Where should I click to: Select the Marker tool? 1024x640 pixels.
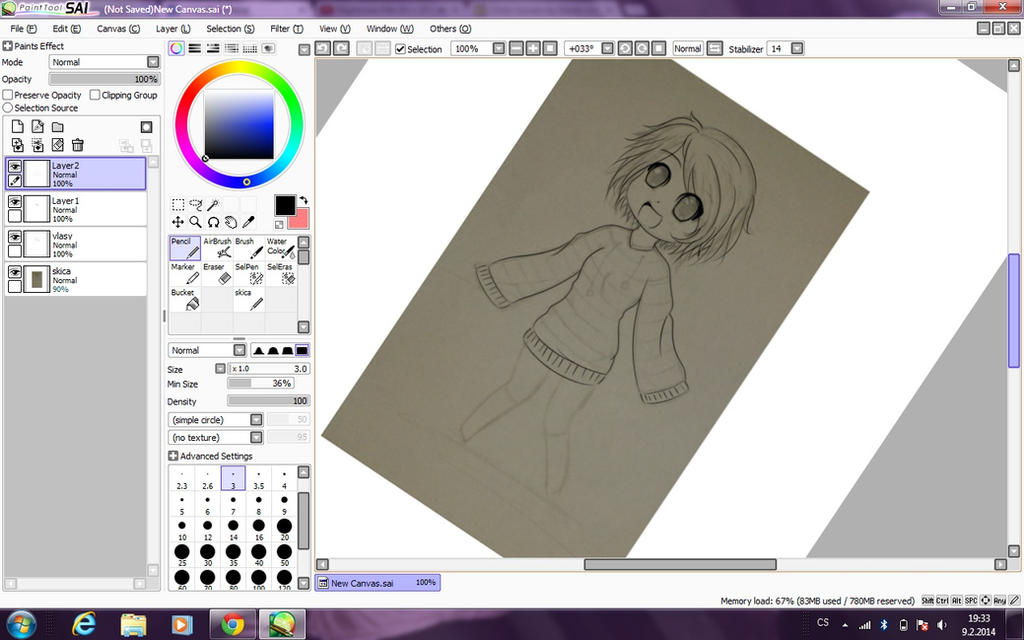click(185, 274)
